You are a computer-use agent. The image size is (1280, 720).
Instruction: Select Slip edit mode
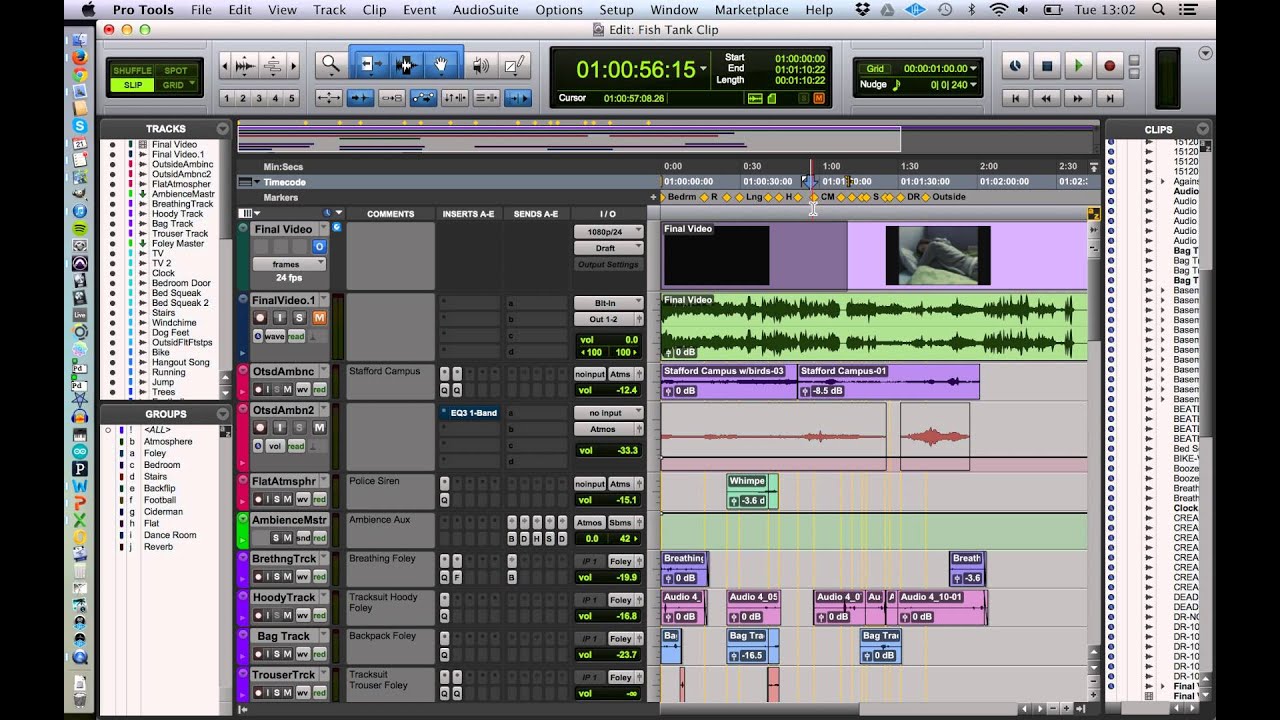[132, 85]
